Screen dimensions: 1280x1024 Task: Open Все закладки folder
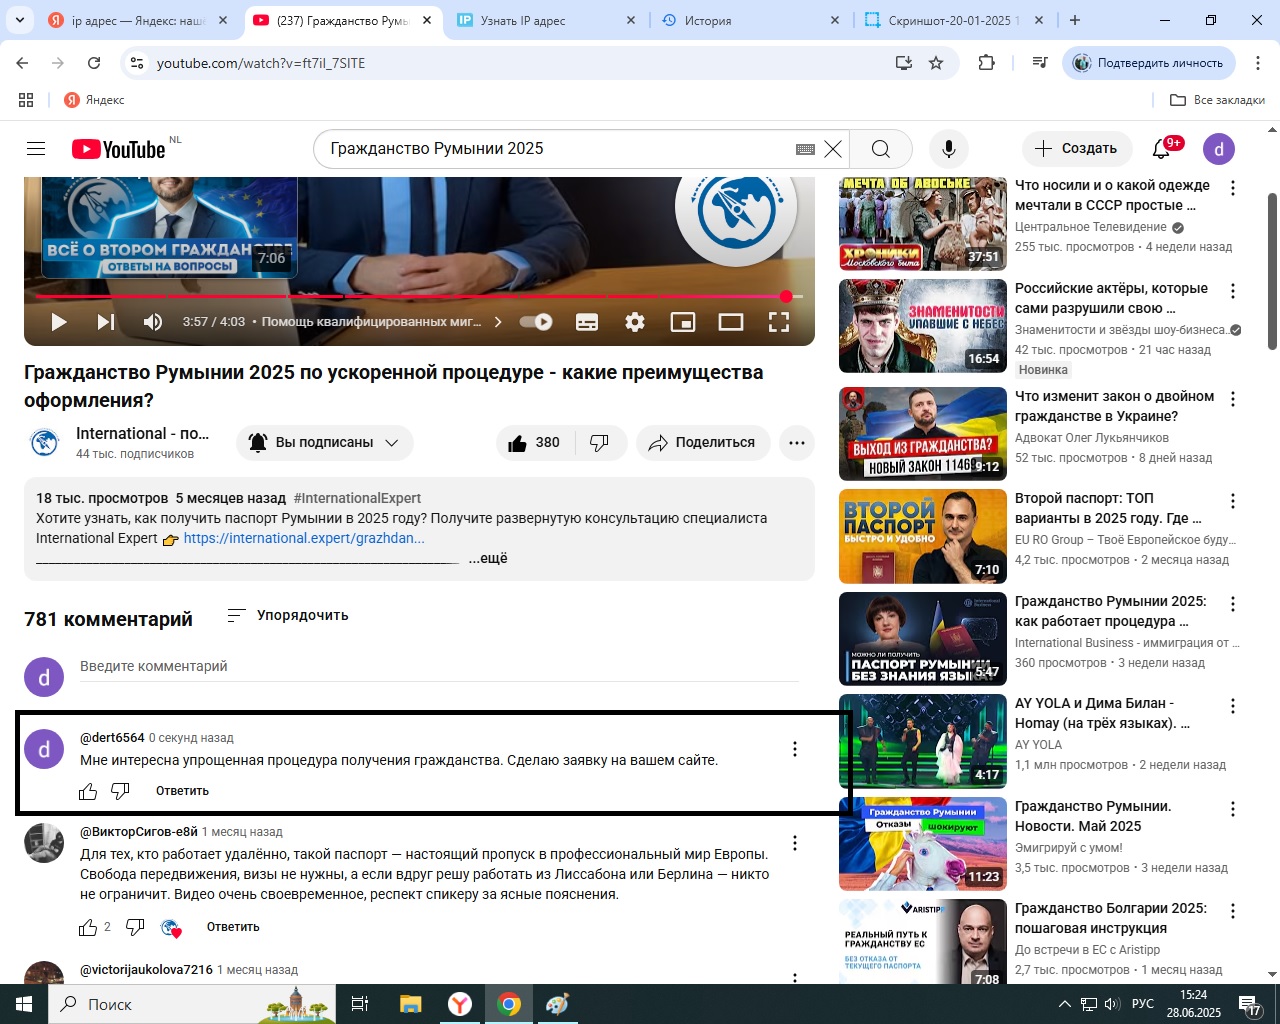point(1217,100)
